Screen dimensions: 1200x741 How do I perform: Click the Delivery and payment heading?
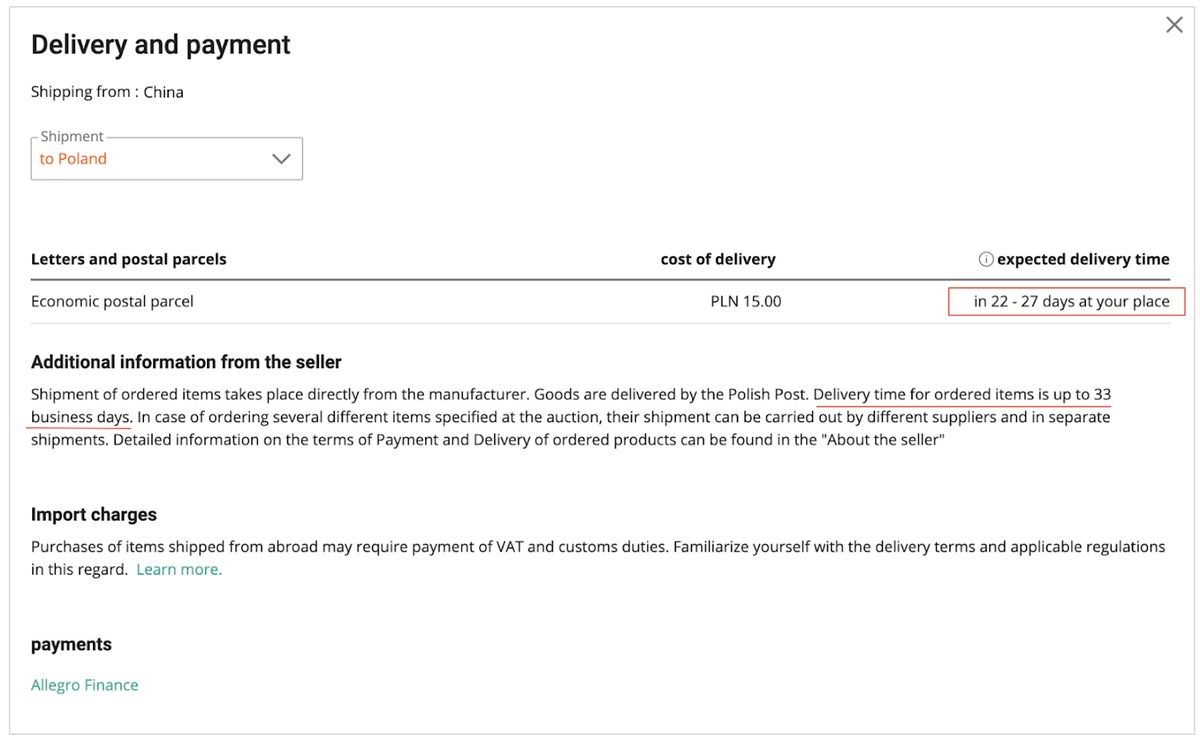point(161,45)
